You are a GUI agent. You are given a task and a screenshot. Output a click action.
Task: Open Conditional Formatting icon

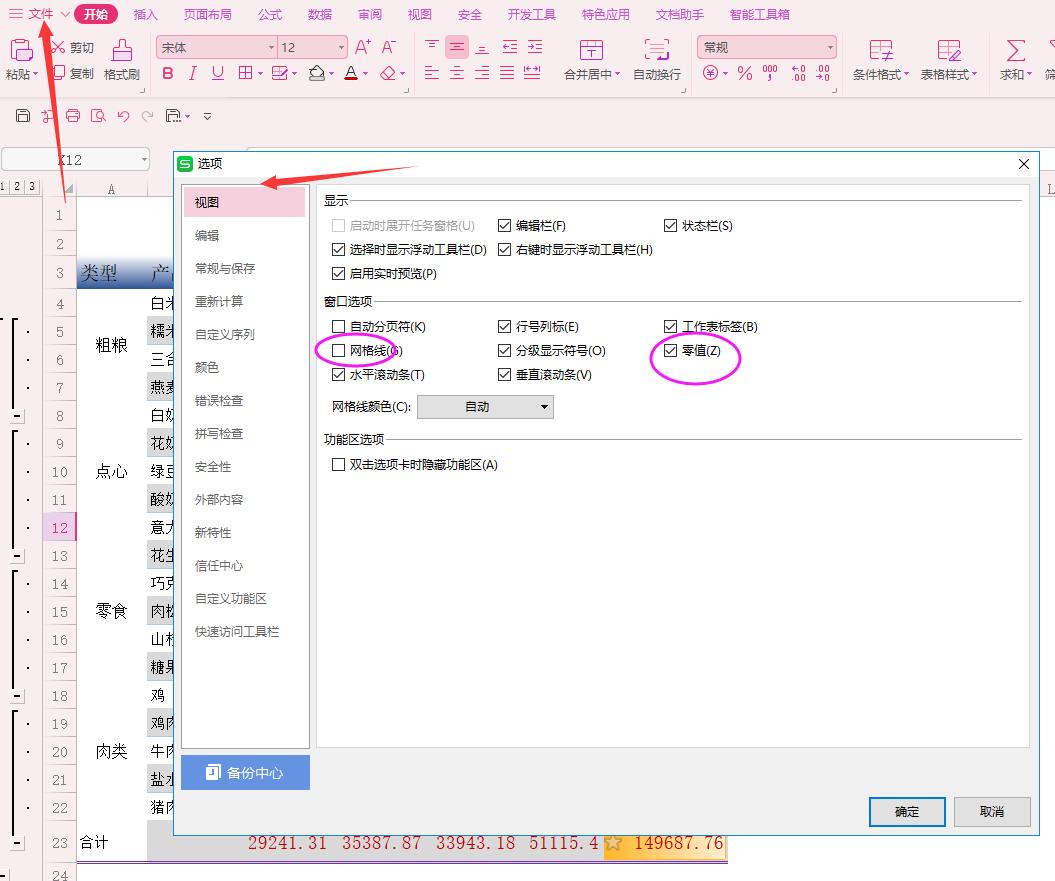pos(881,50)
